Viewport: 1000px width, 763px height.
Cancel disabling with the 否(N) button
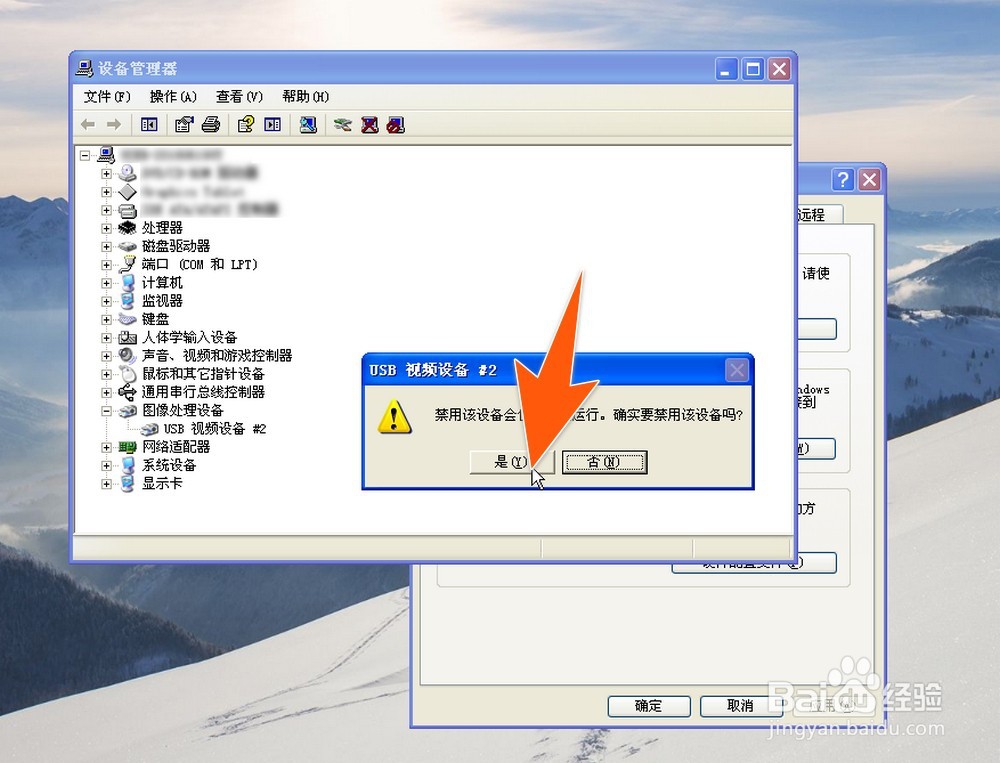(605, 462)
